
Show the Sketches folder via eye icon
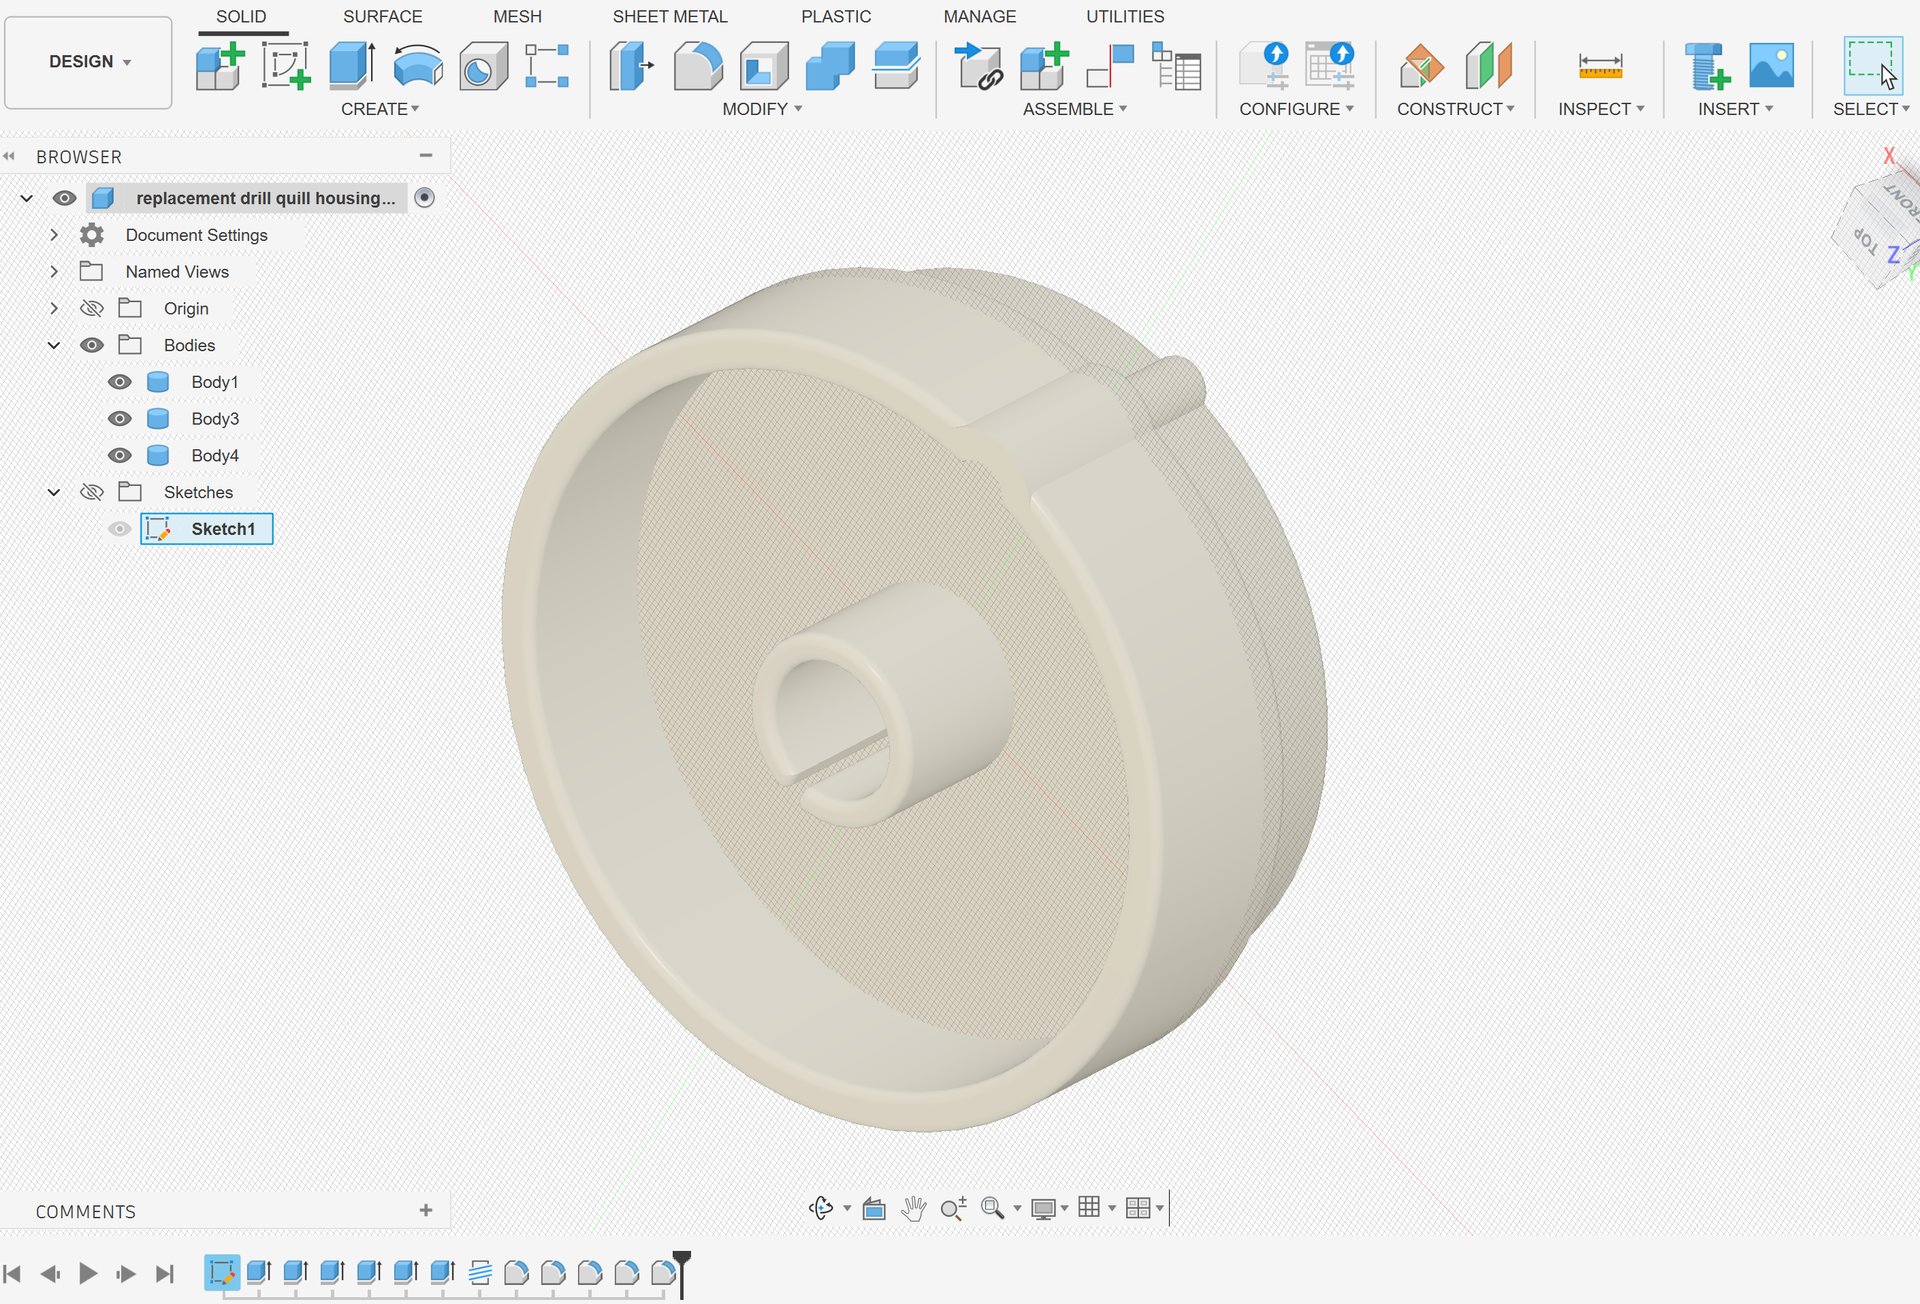coord(92,492)
